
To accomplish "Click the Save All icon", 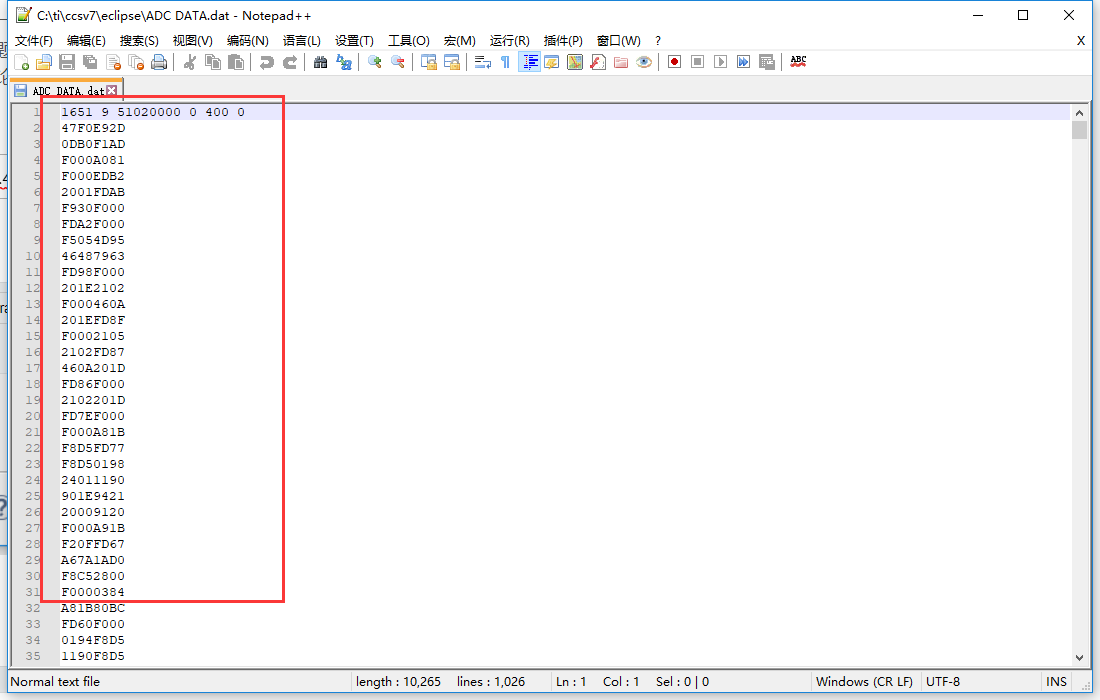I will tap(90, 62).
